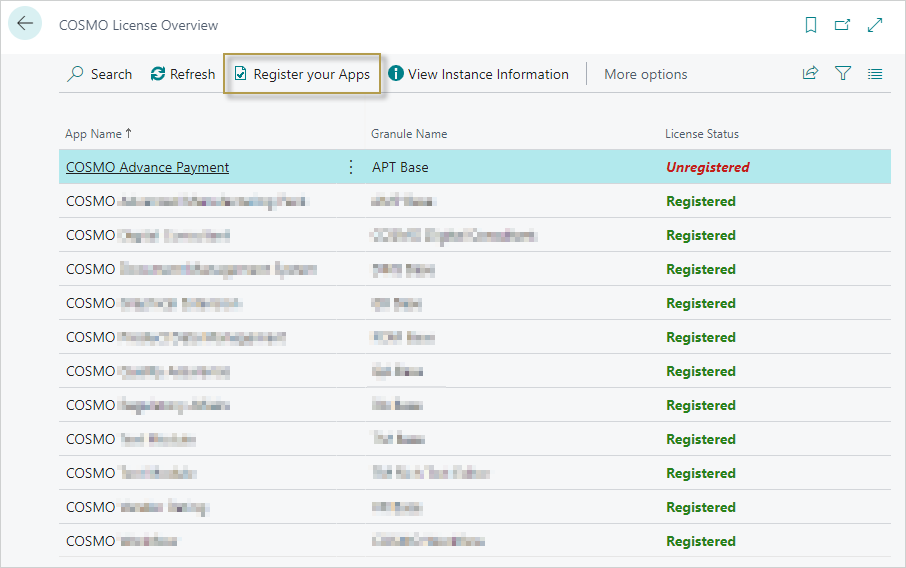Expand page to full view icon
Screen dimensions: 906x568
(875, 25)
